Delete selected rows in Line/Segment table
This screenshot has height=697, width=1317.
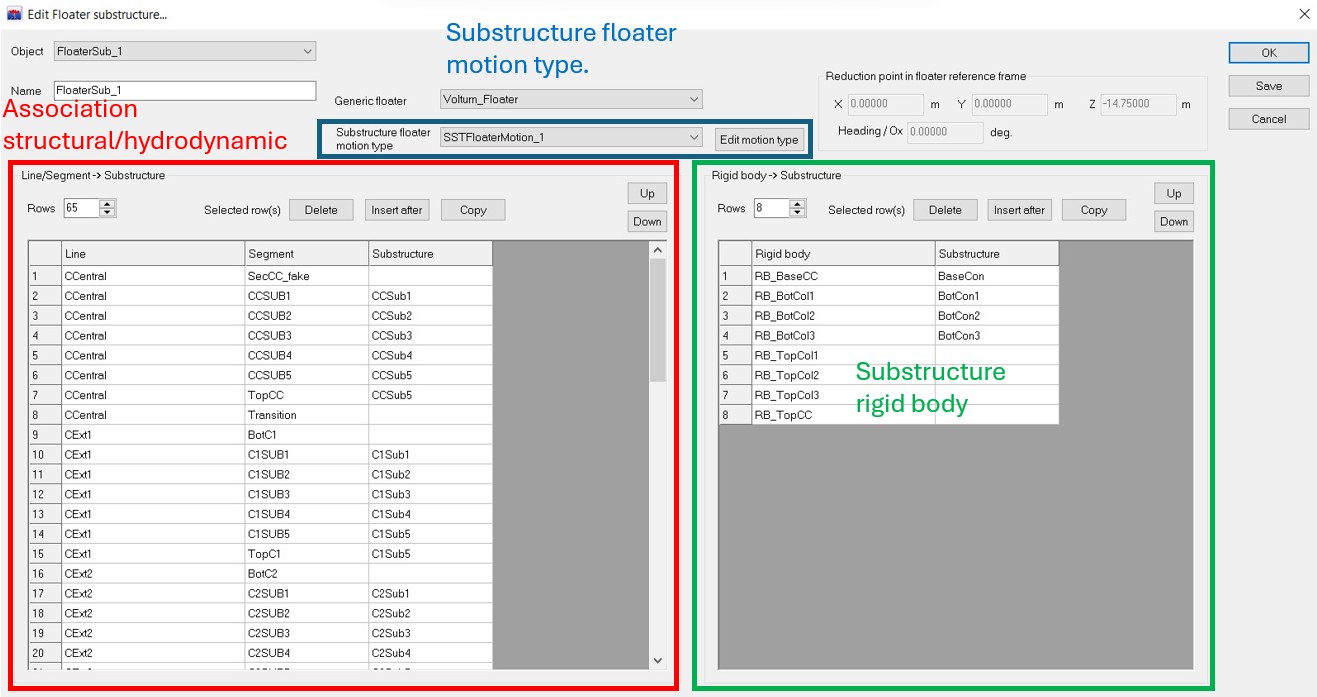point(321,210)
